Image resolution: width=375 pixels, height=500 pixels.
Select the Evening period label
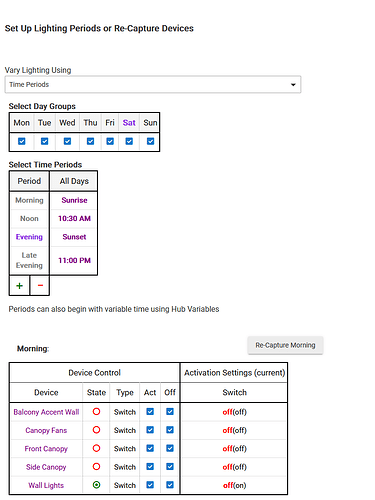pyautogui.click(x=29, y=237)
